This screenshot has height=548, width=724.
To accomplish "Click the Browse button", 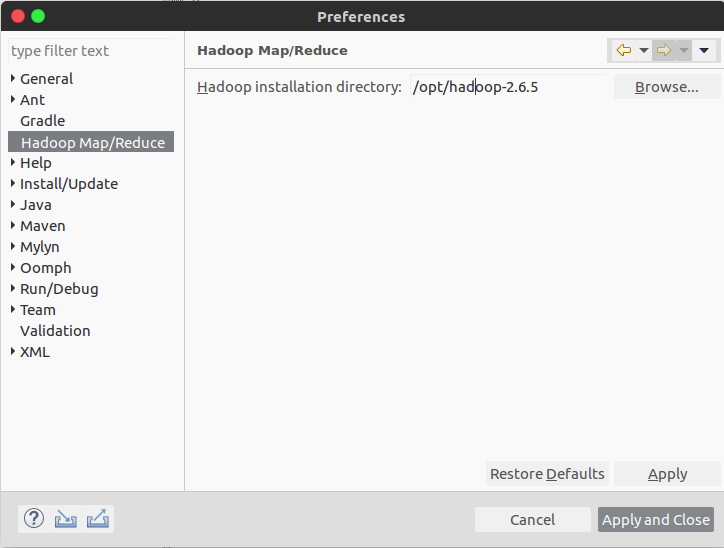I will click(x=667, y=87).
